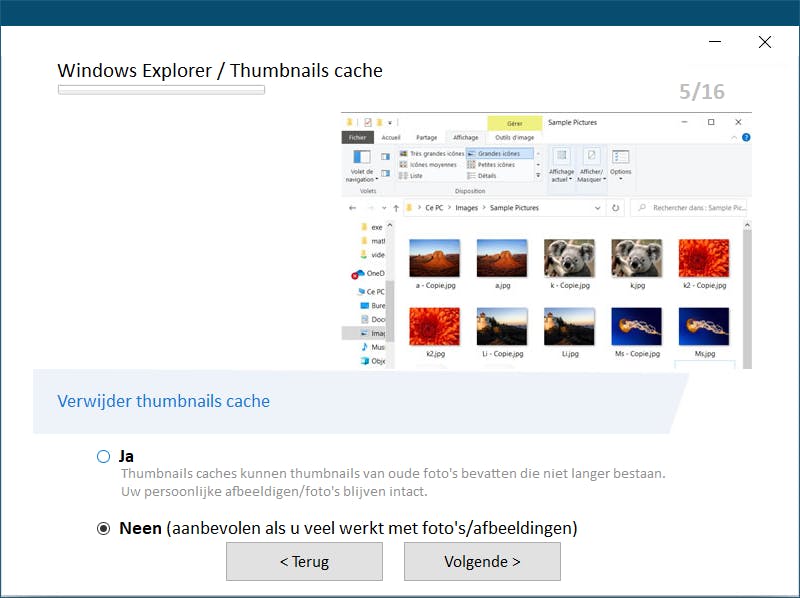
Task: Open Outils d'image tab in Explorer preview
Action: [x=514, y=137]
